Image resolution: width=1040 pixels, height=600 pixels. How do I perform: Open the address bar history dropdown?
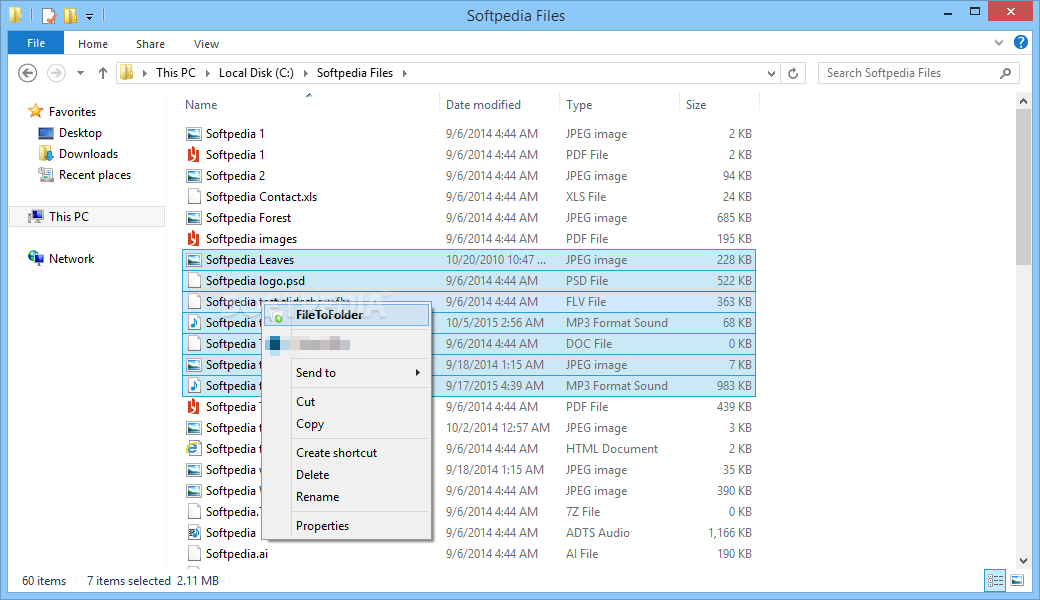pyautogui.click(x=771, y=74)
